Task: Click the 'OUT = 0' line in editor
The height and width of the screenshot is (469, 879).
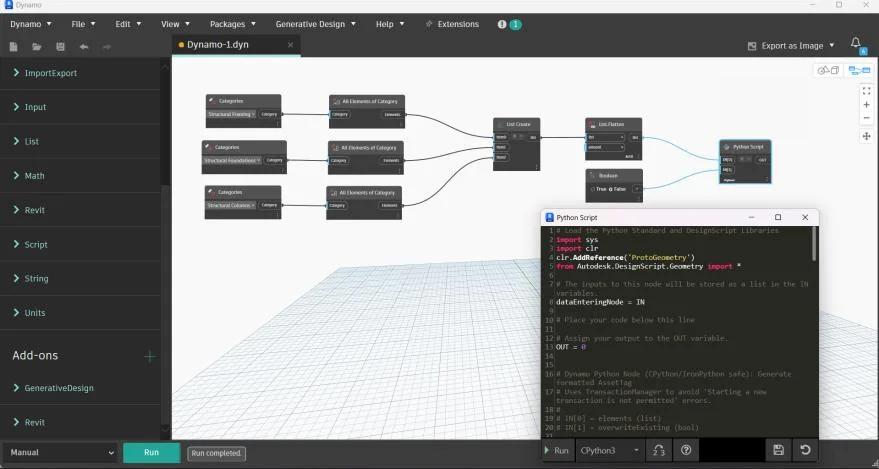Action: click(x=571, y=347)
